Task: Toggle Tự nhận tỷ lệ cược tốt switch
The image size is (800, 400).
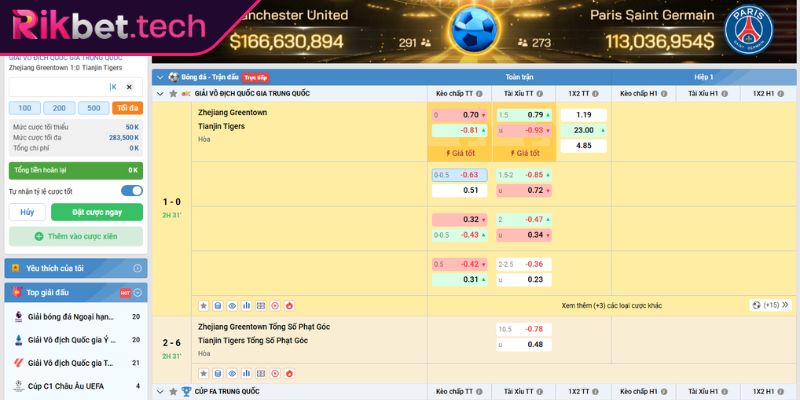Action: 131,191
